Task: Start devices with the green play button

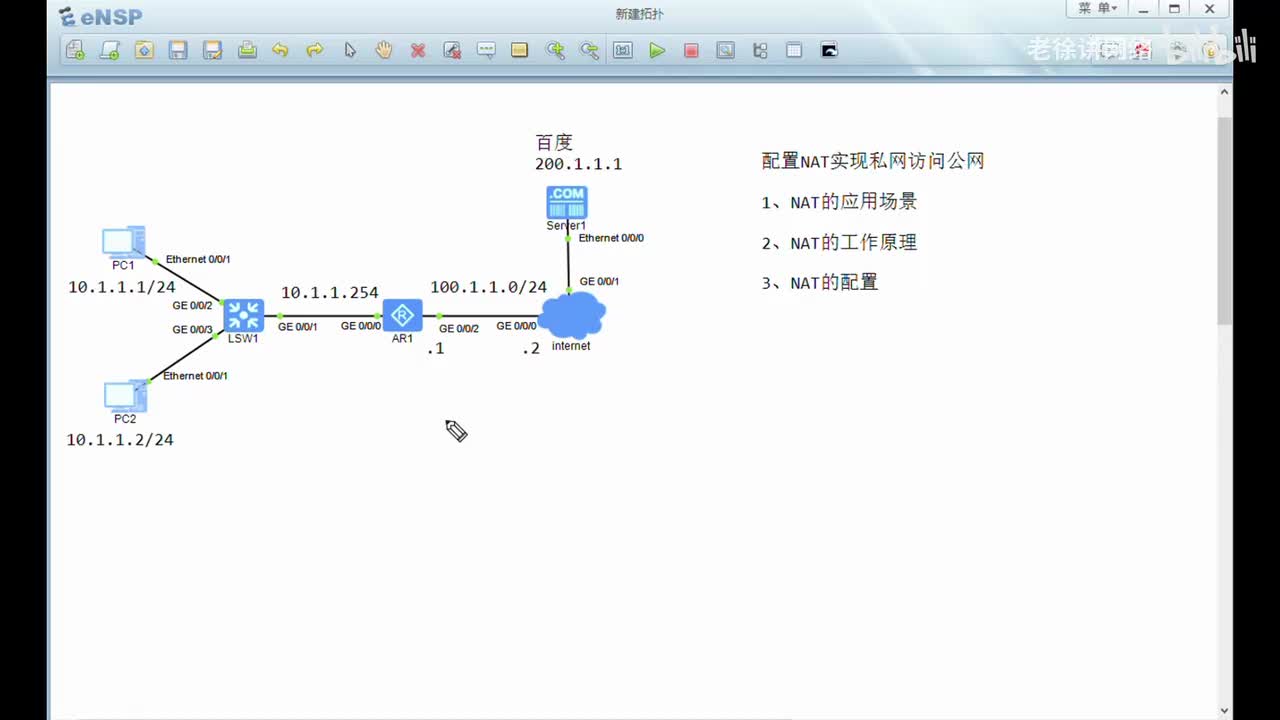Action: point(657,50)
